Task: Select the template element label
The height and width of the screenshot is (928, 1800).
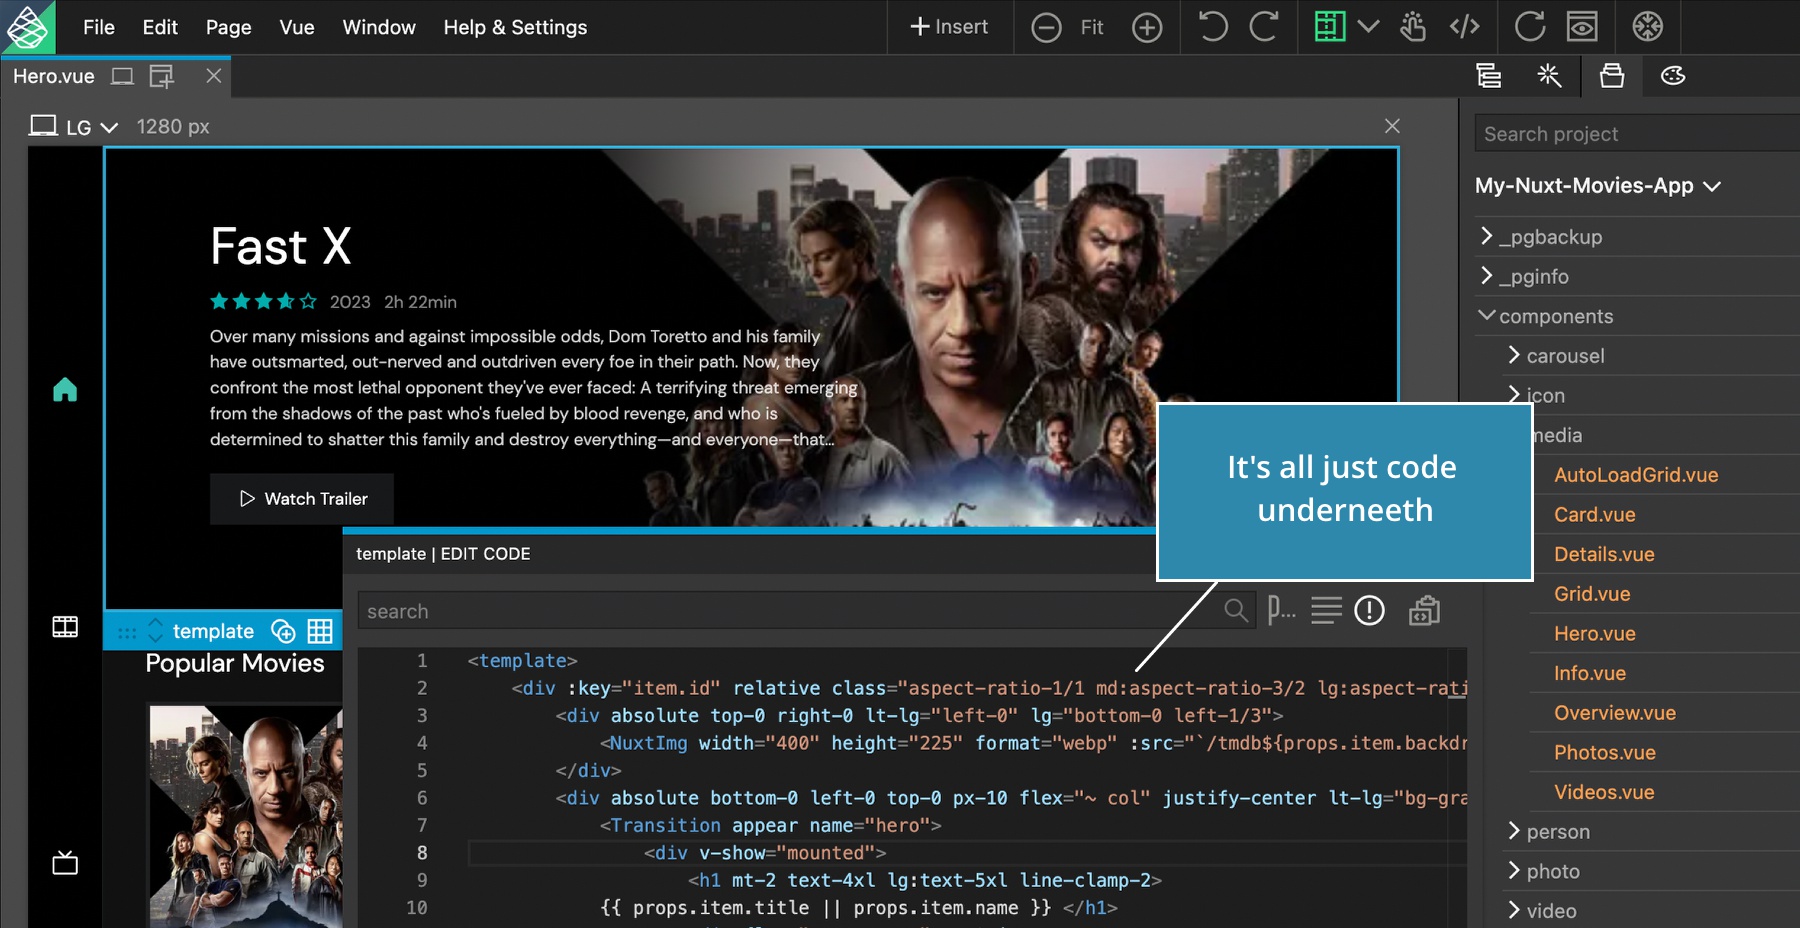Action: [x=213, y=631]
